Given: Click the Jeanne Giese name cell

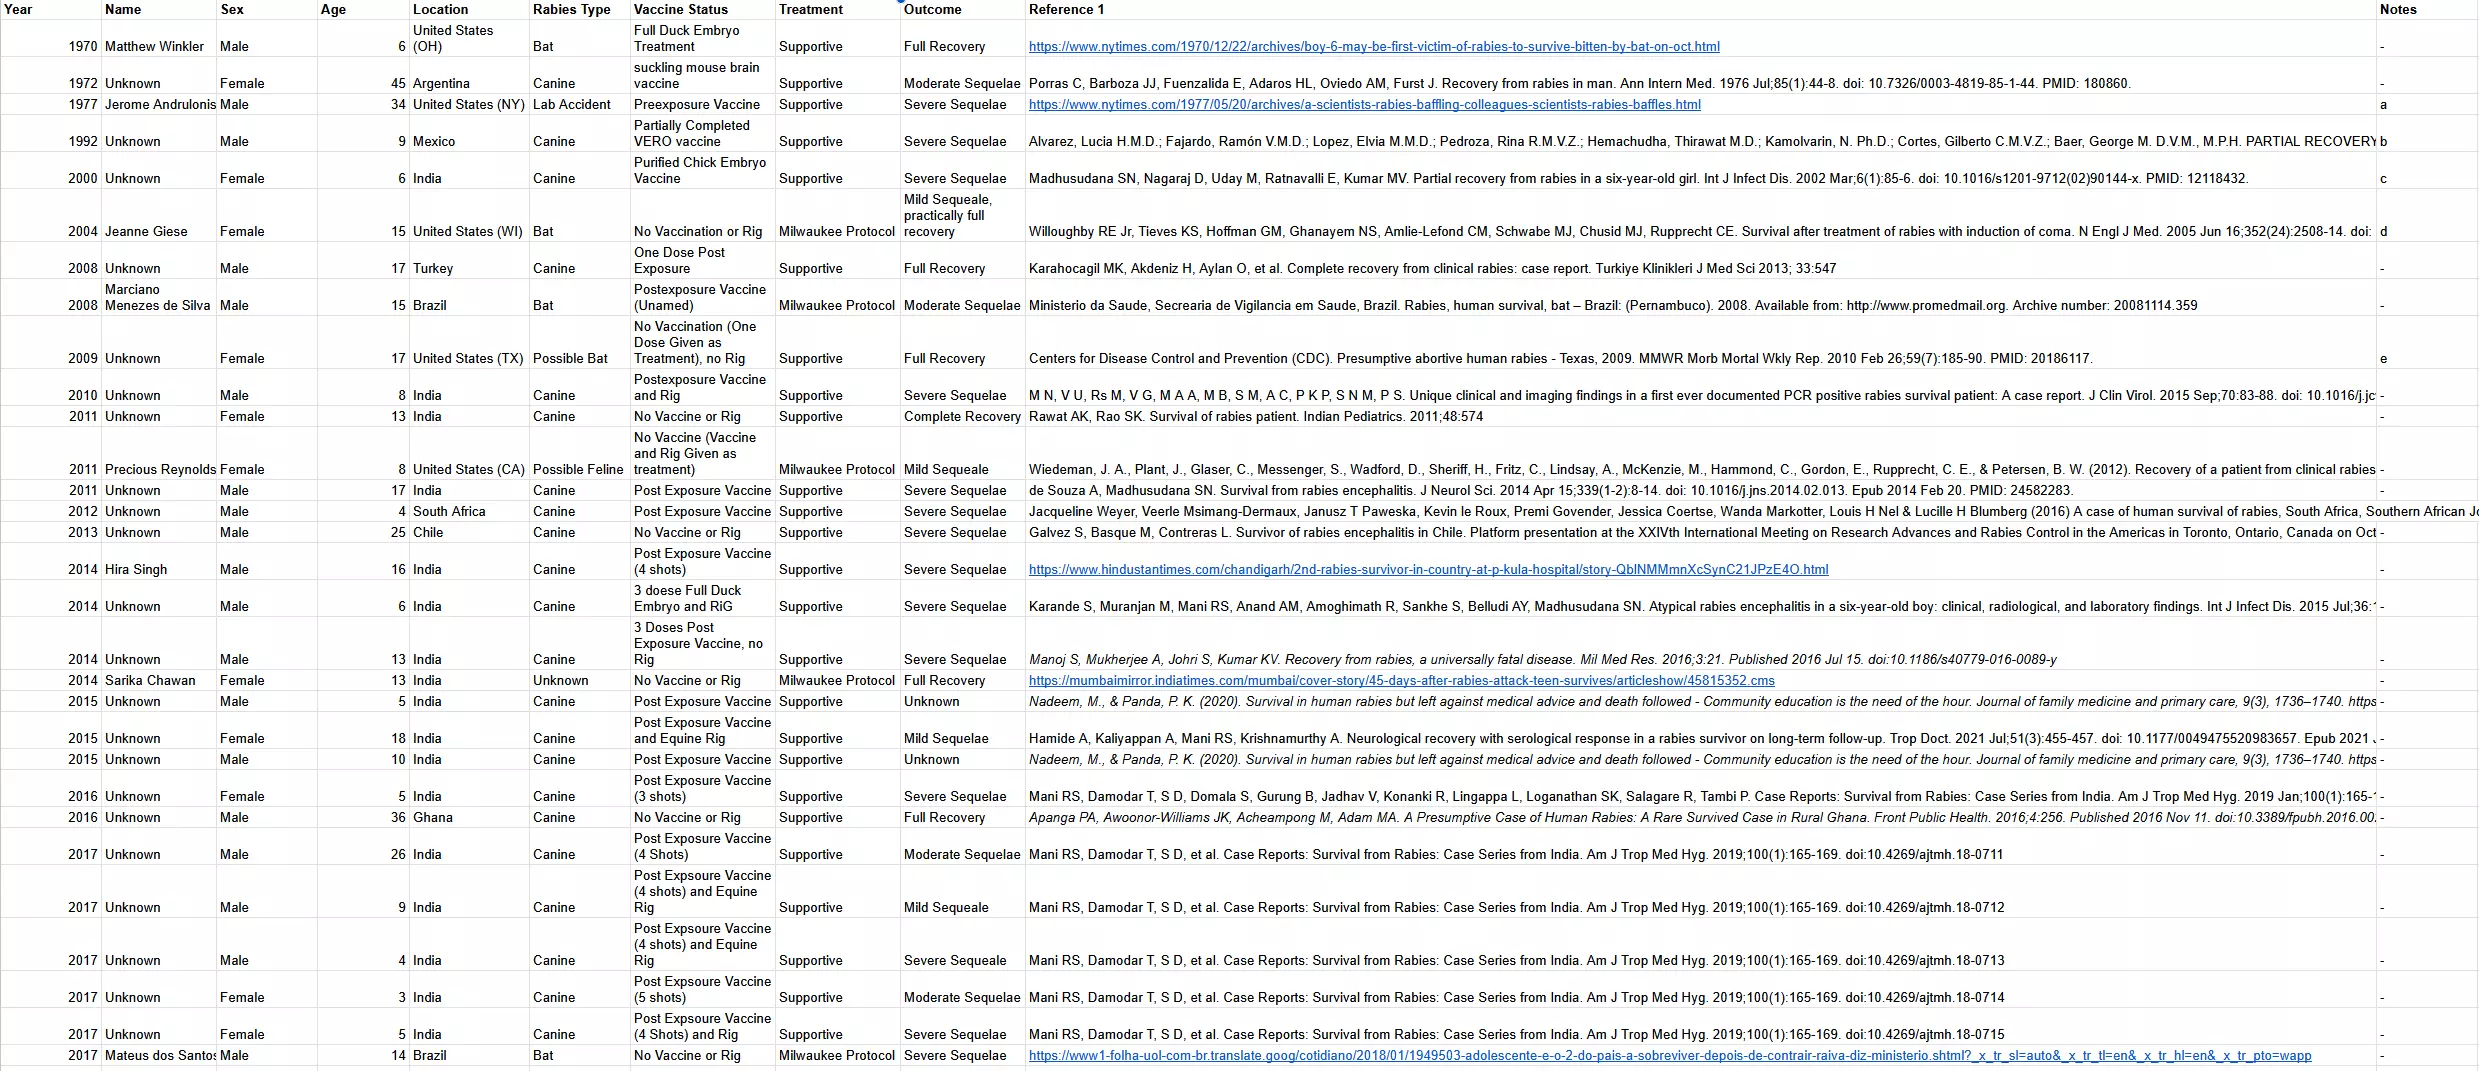Looking at the screenshot, I should click(x=158, y=216).
